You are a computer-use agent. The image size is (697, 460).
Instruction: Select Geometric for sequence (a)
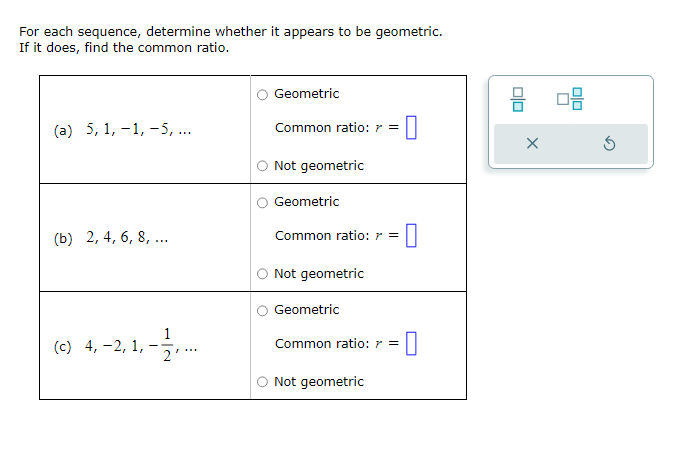click(x=262, y=95)
